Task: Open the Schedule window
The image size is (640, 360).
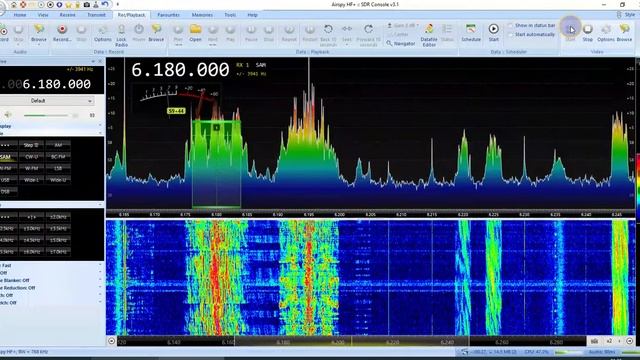Action: coord(471,33)
